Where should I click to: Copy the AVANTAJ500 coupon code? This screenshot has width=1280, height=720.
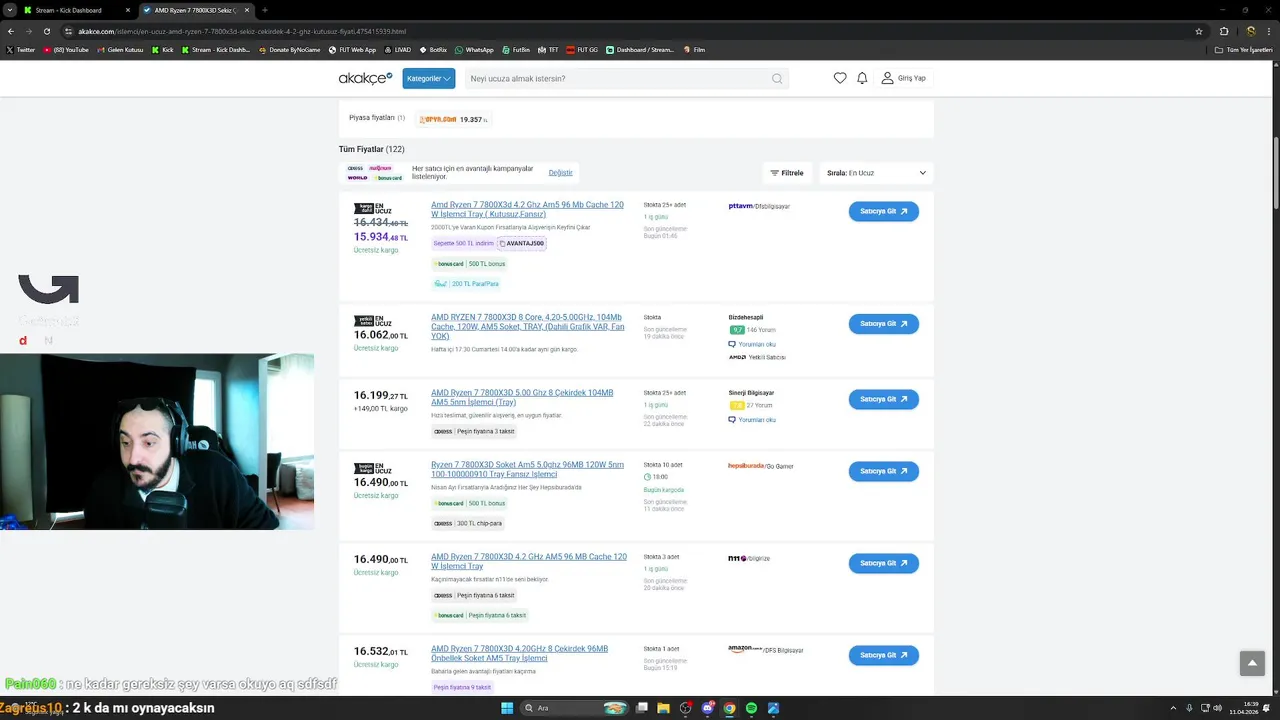521,243
